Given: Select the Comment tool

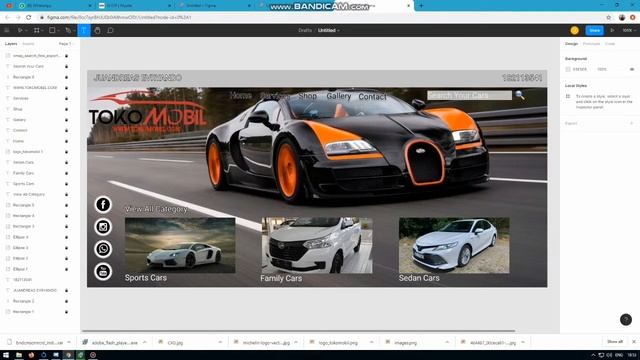Looking at the screenshot, I should tap(110, 30).
